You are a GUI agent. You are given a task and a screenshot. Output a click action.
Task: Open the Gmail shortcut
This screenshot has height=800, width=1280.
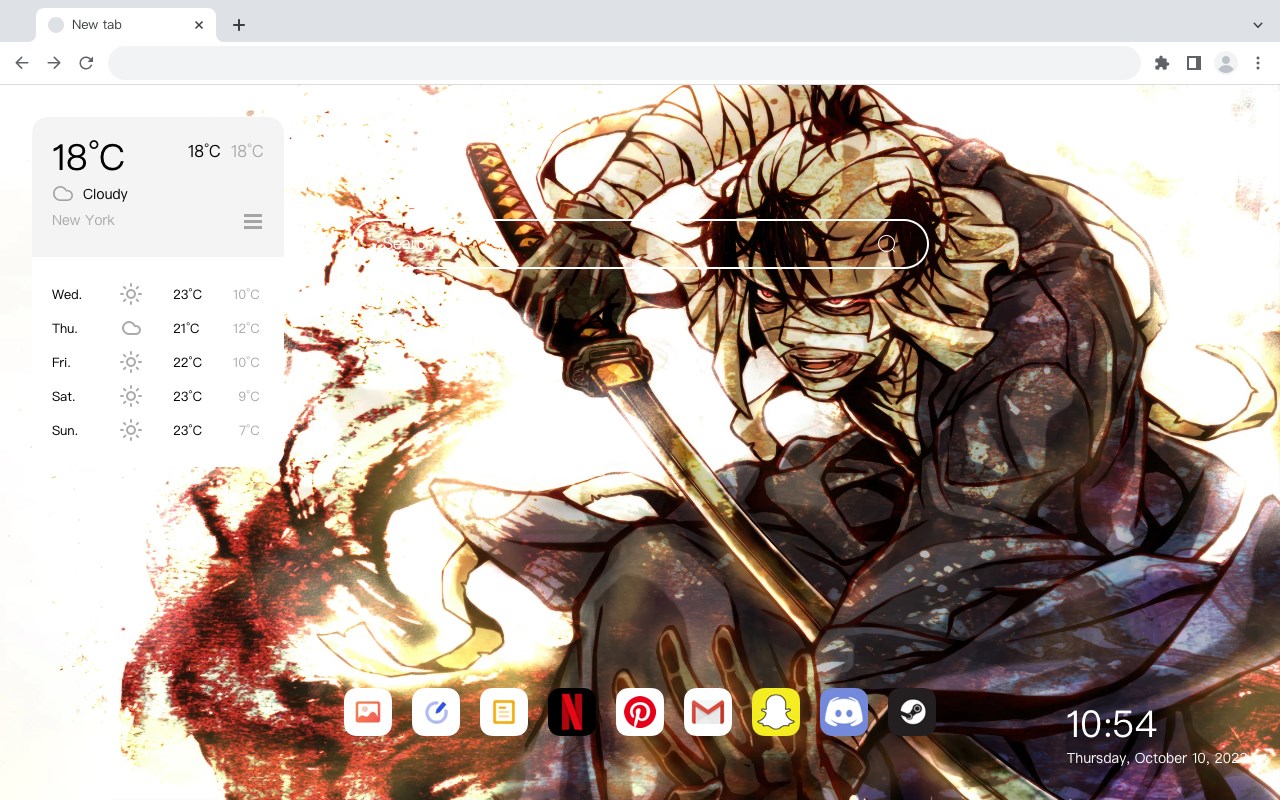[x=708, y=712]
